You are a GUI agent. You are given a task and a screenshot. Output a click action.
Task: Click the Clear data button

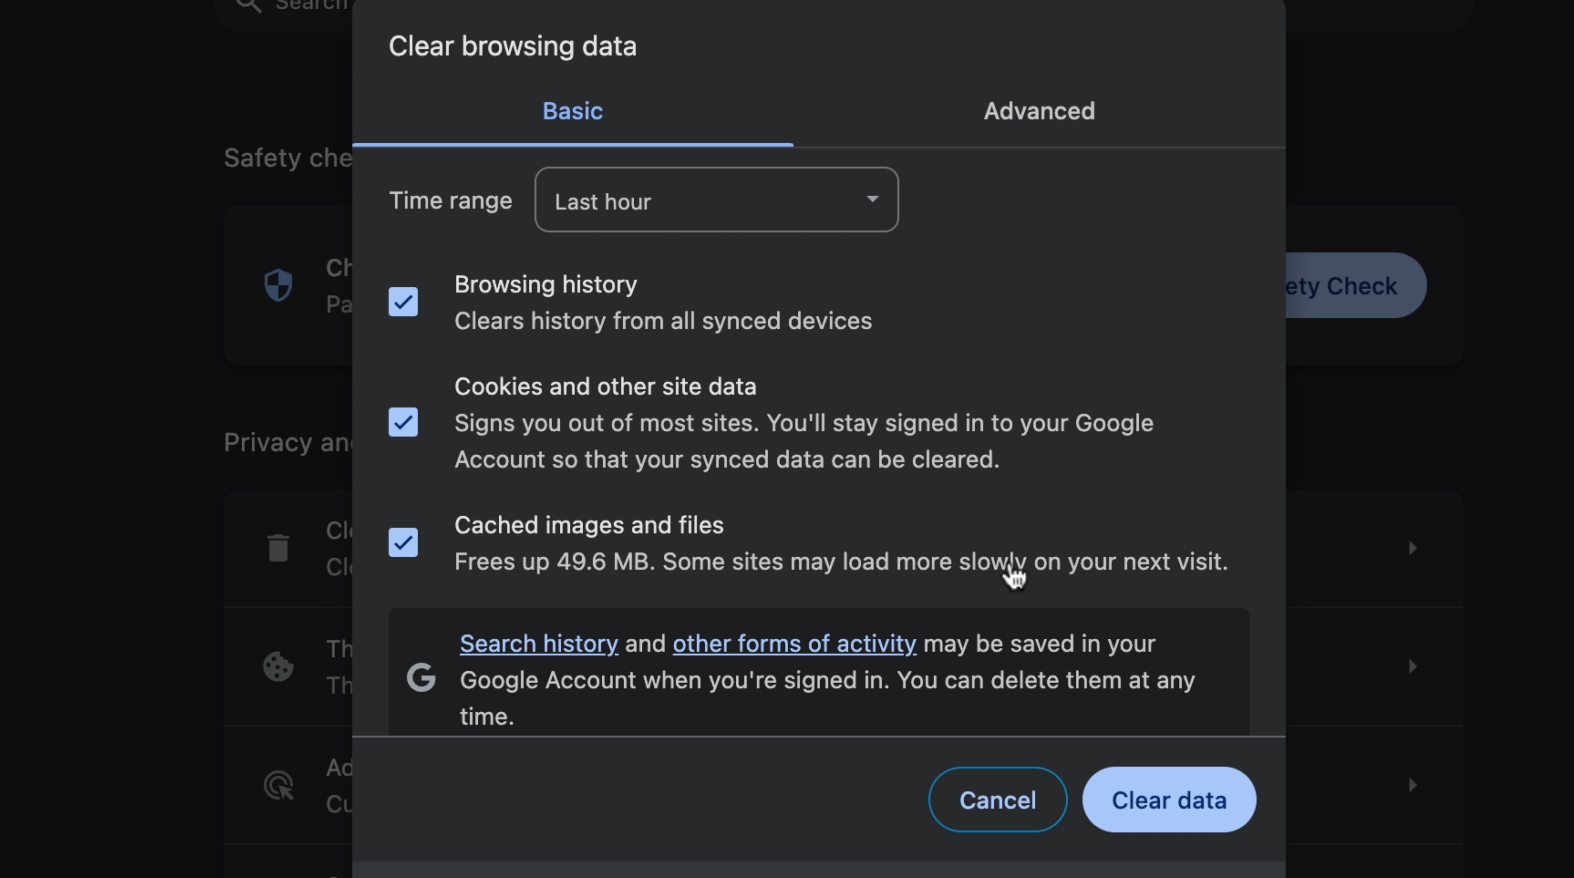[x=1168, y=800]
